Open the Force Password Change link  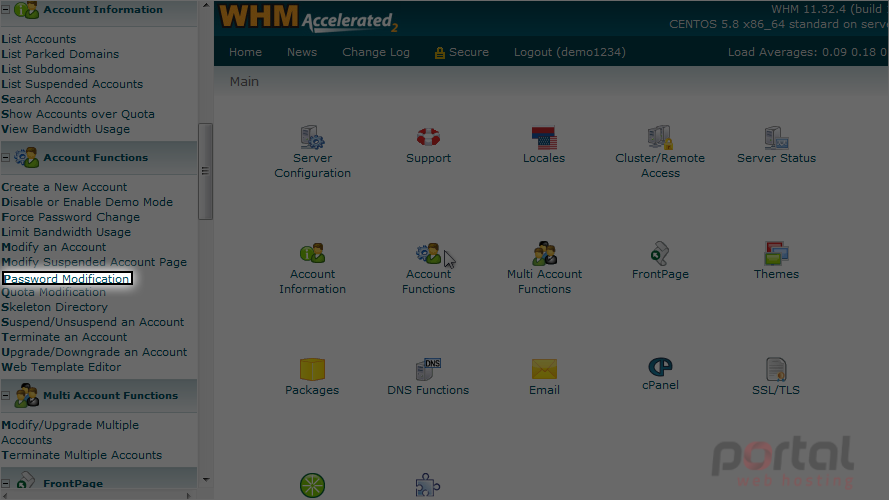[70, 217]
